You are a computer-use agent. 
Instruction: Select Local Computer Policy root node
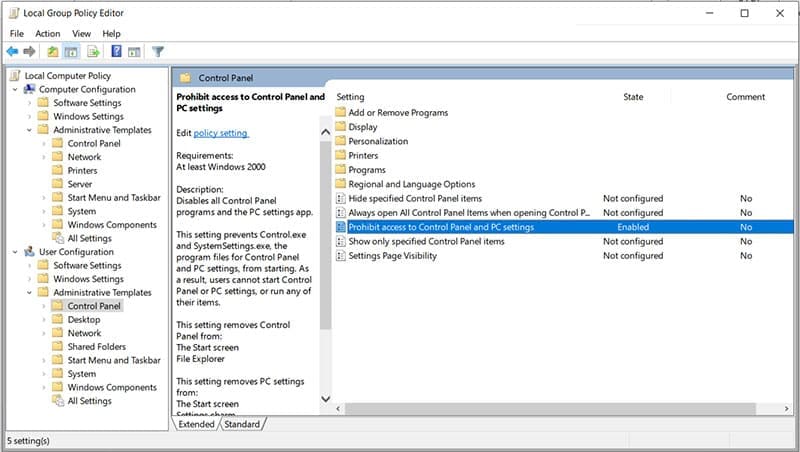coord(67,76)
